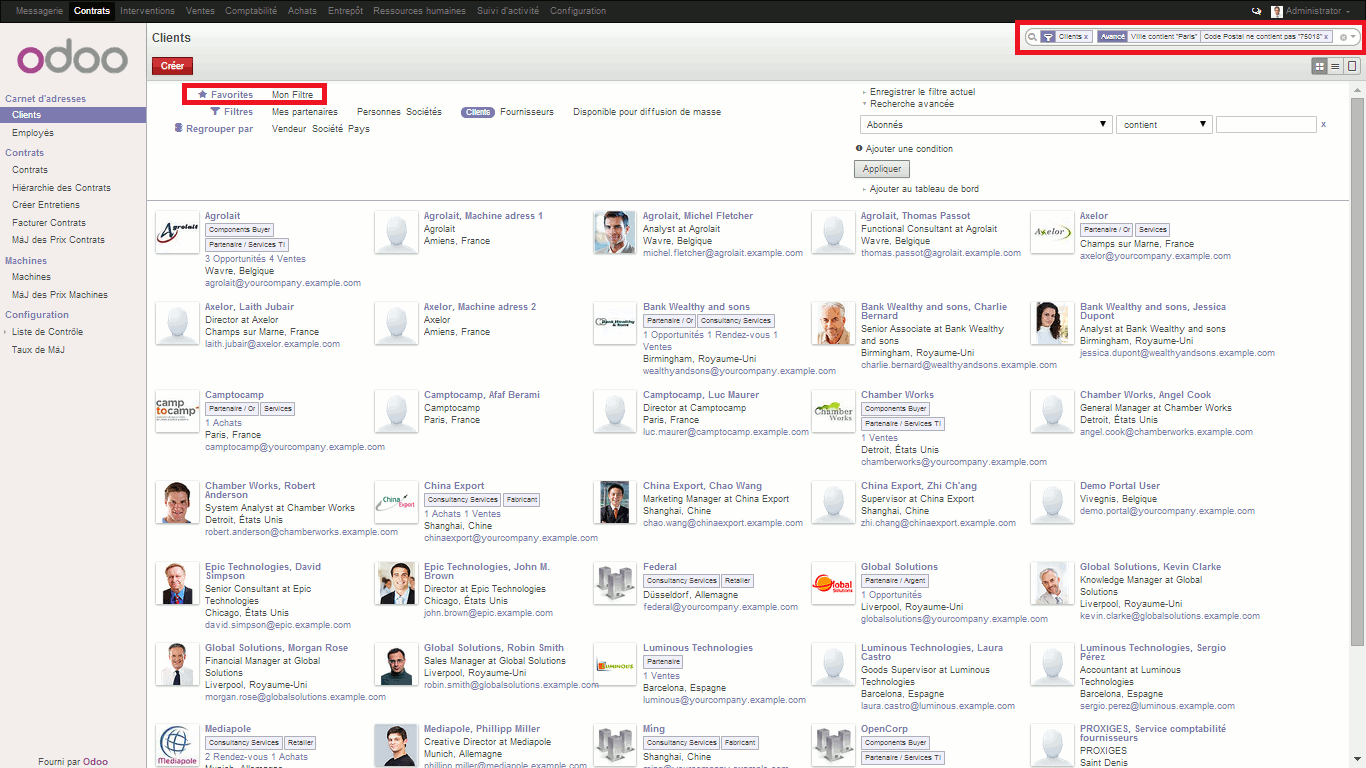Toggle the Mes partenaires filter
Screen dimensions: 1366x768
tap(305, 112)
